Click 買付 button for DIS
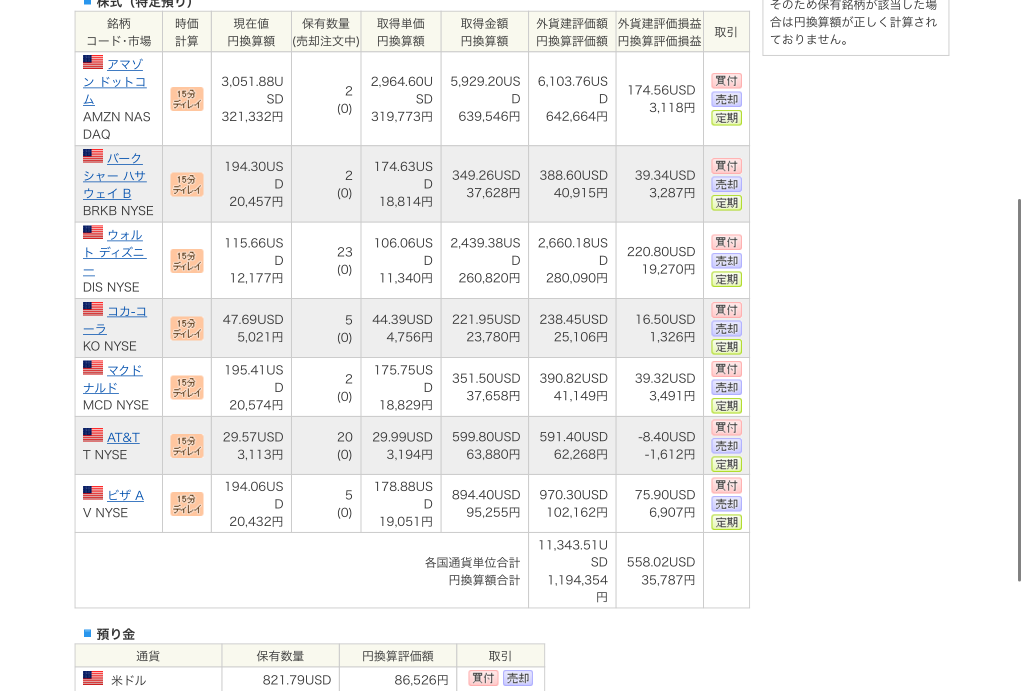Image resolution: width=1024 pixels, height=691 pixels. tap(726, 242)
